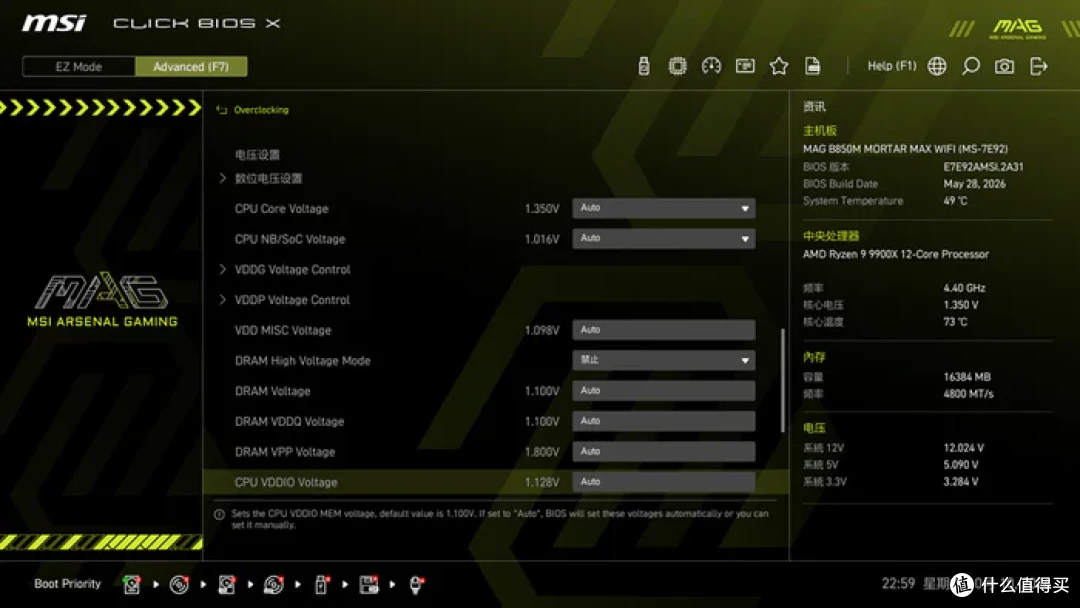
Task: Click AMD Ryzen 9 9900X processor name
Action: tap(895, 254)
